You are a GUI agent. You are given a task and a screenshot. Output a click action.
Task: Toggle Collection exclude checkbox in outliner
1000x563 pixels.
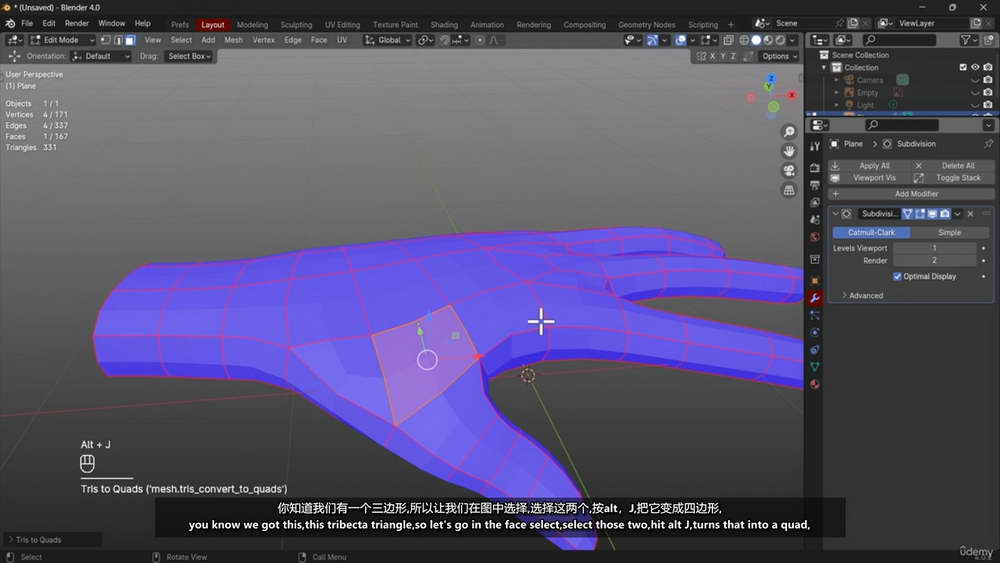(x=963, y=67)
